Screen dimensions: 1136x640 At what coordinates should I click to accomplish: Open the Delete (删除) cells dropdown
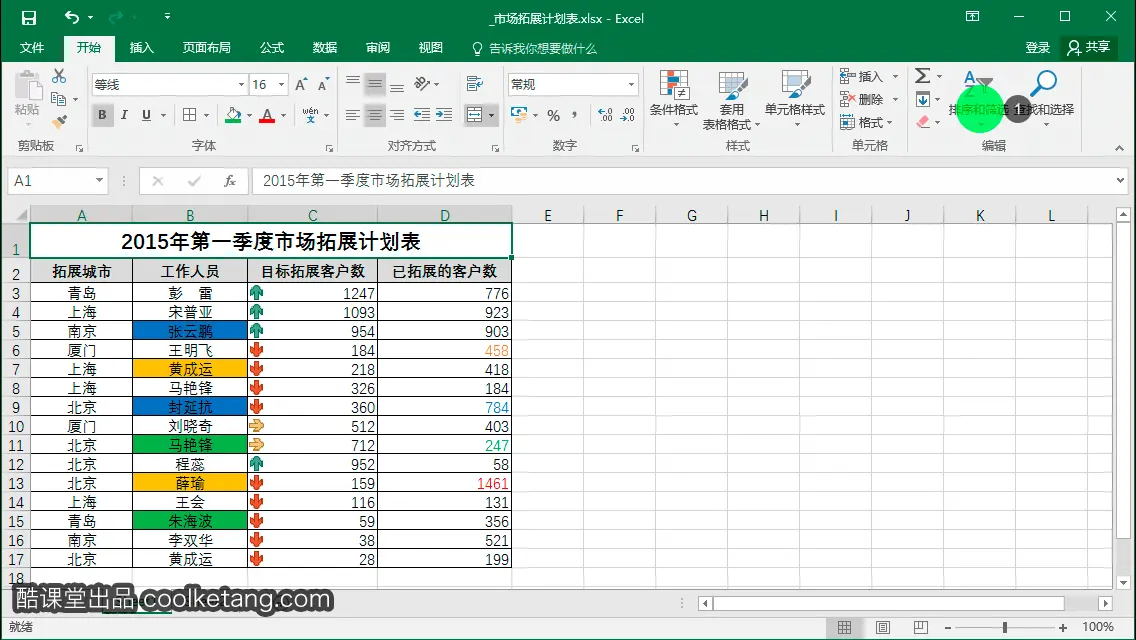click(869, 99)
